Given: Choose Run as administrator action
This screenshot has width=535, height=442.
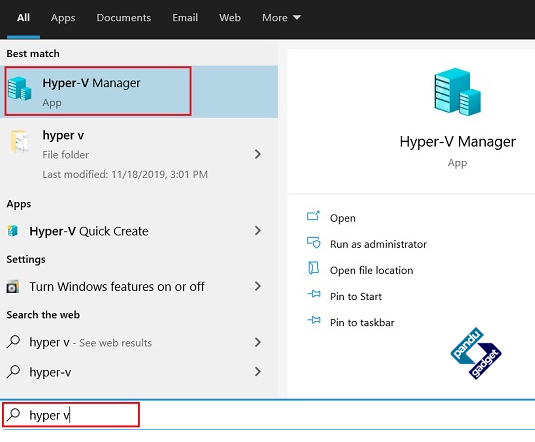Looking at the screenshot, I should pos(378,244).
